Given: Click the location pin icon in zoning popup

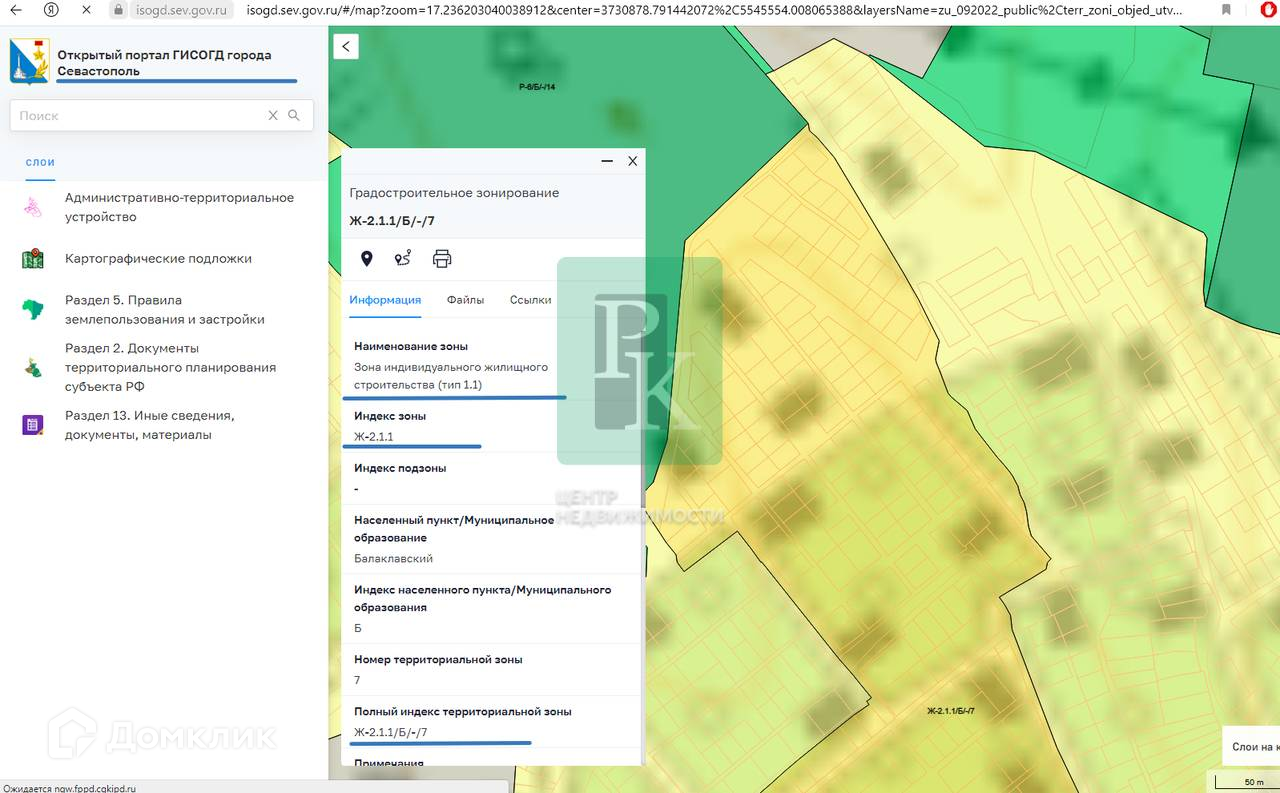Looking at the screenshot, I should [367, 259].
